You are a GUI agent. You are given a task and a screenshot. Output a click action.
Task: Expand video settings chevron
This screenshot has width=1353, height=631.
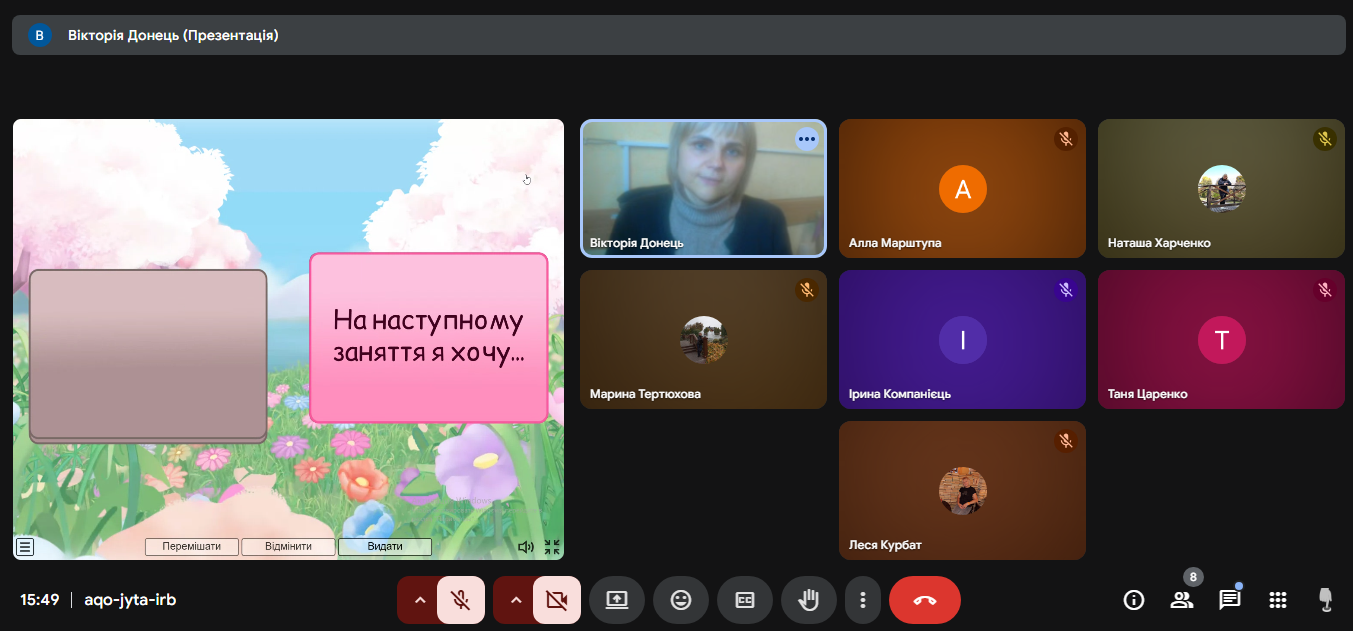(x=516, y=600)
